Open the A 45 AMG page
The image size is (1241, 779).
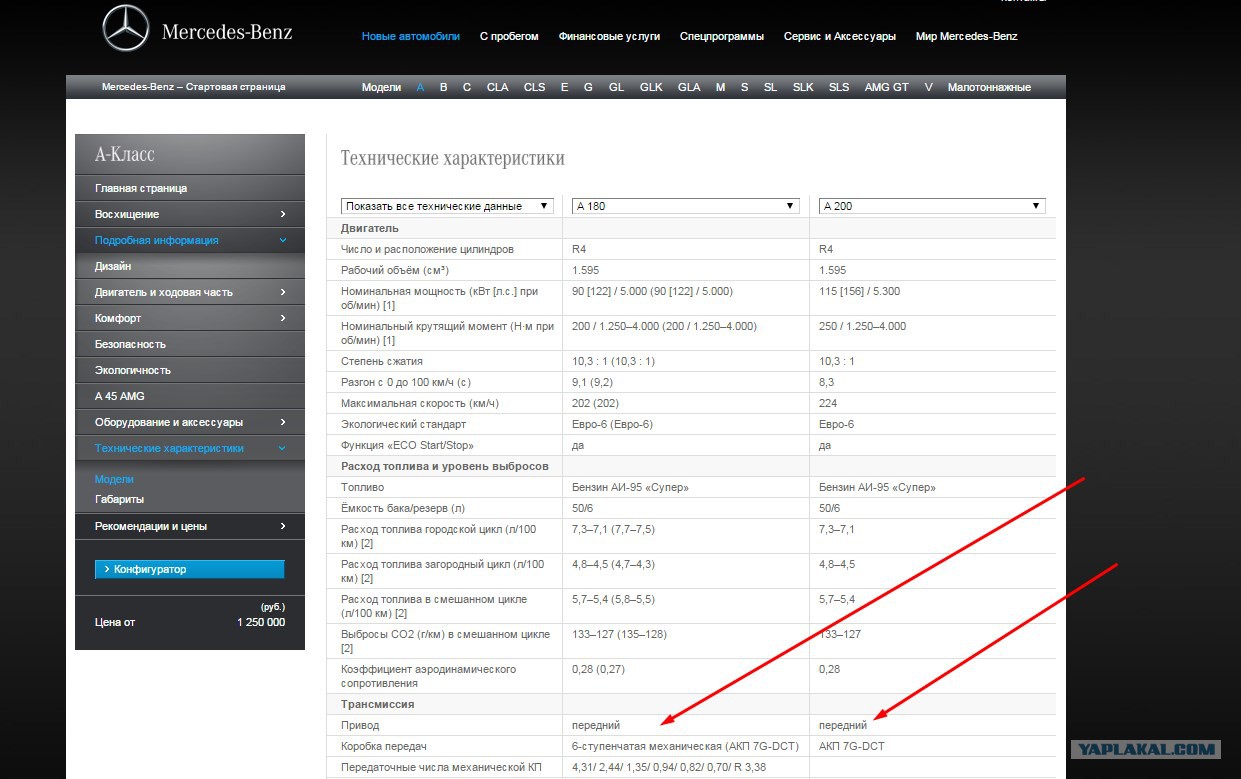pos(119,396)
